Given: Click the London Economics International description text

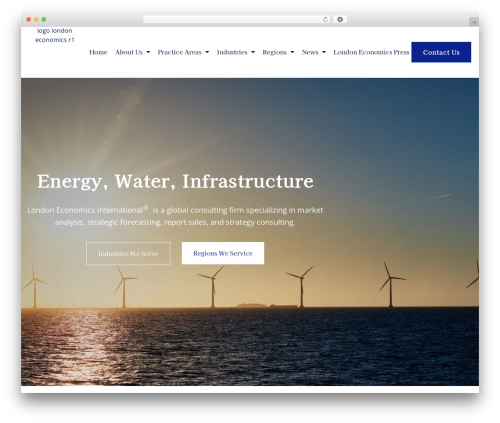Looking at the screenshot, I should [175, 216].
